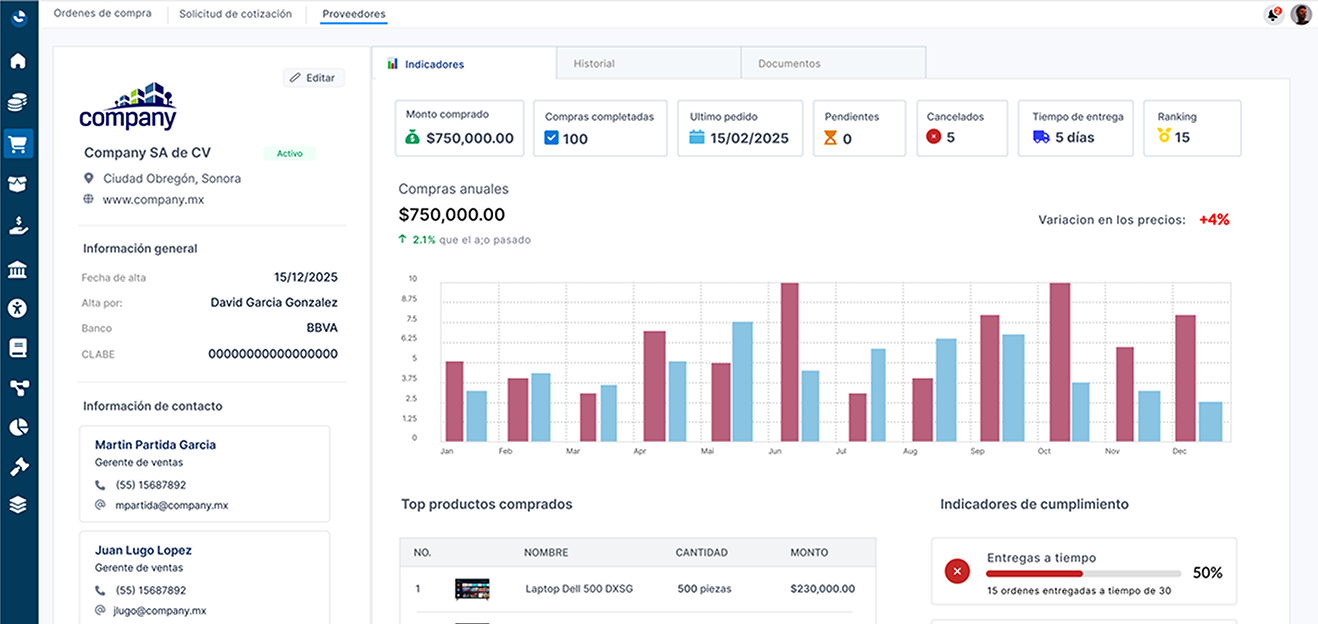Viewport: 1318px width, 624px height.
Task: Click the user profile avatar
Action: coord(1301,14)
